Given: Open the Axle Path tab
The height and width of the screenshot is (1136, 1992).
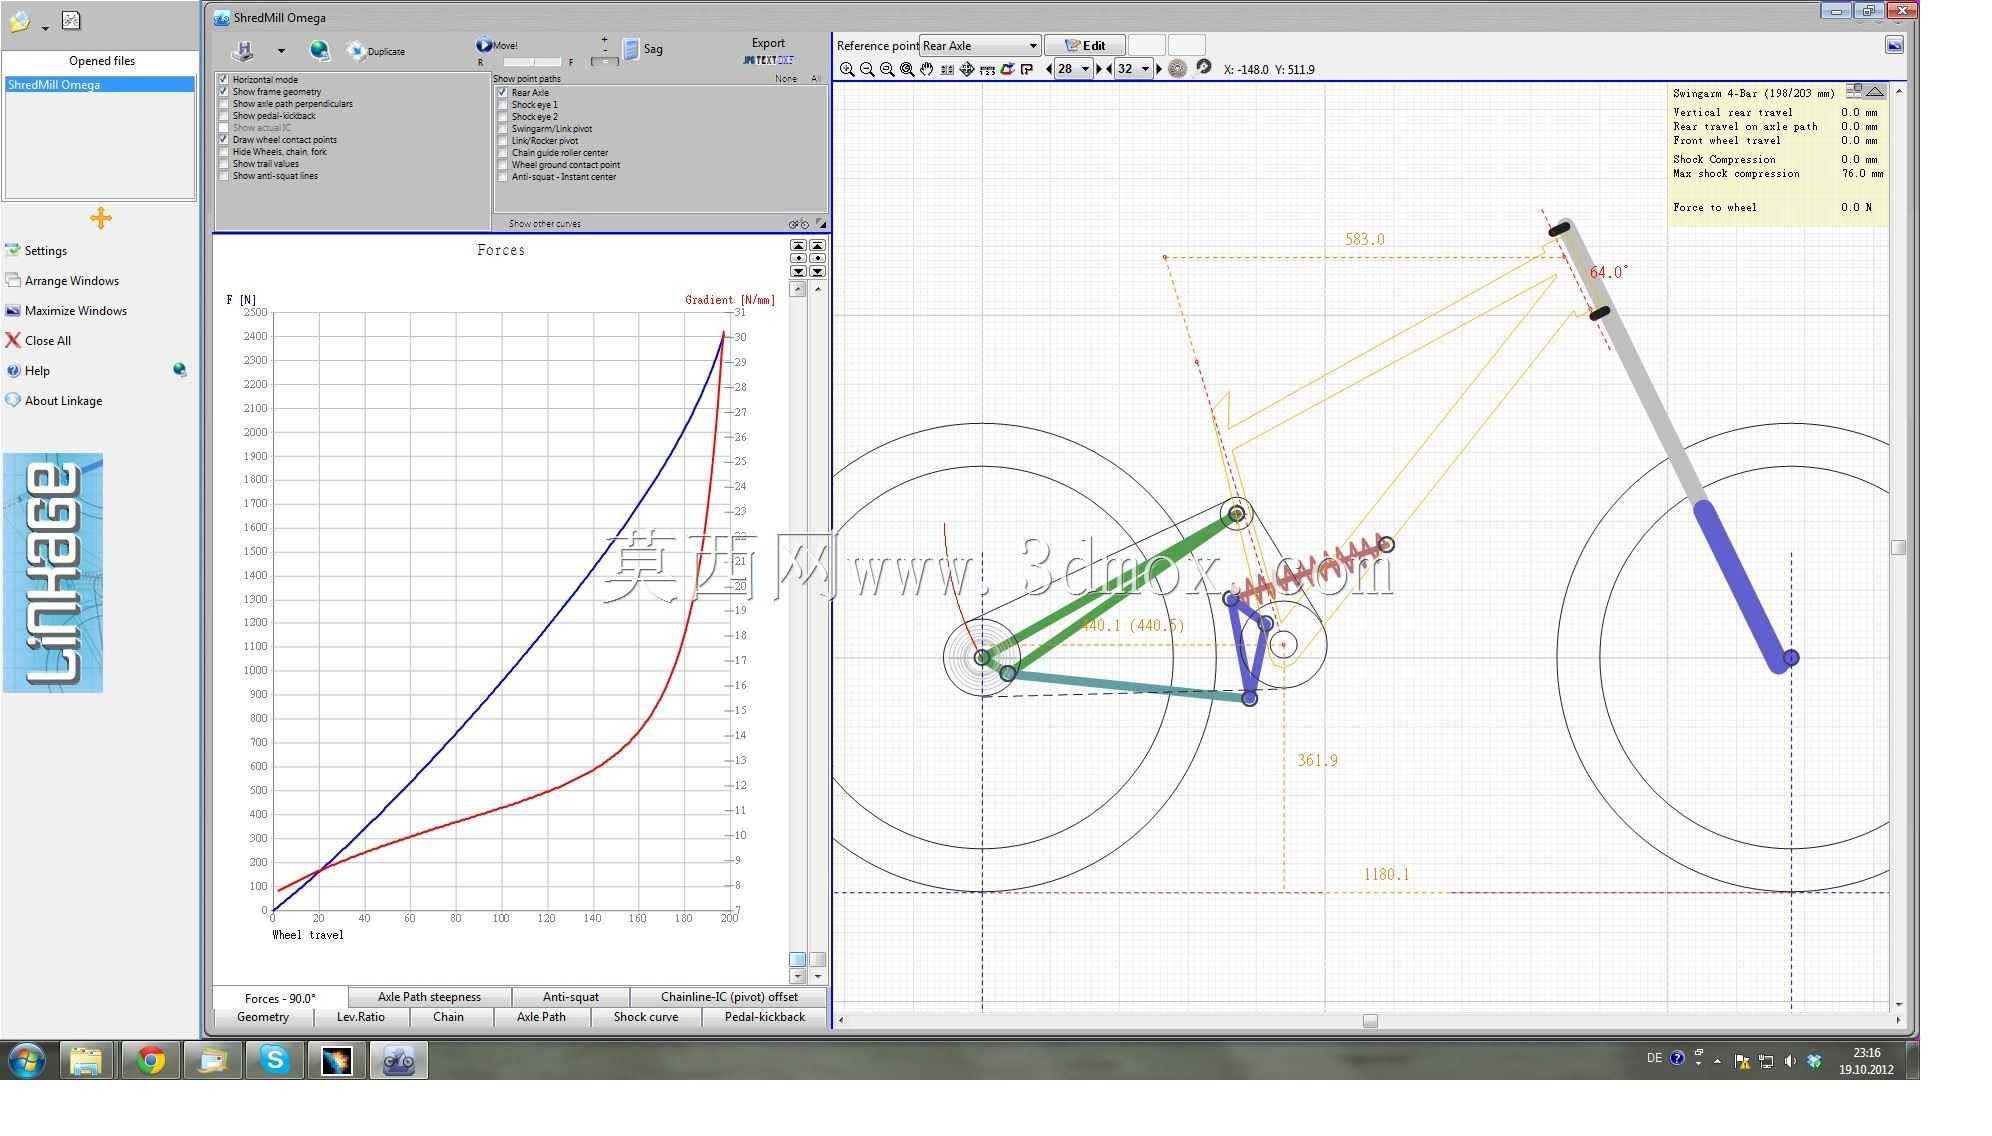Looking at the screenshot, I should click(540, 1017).
